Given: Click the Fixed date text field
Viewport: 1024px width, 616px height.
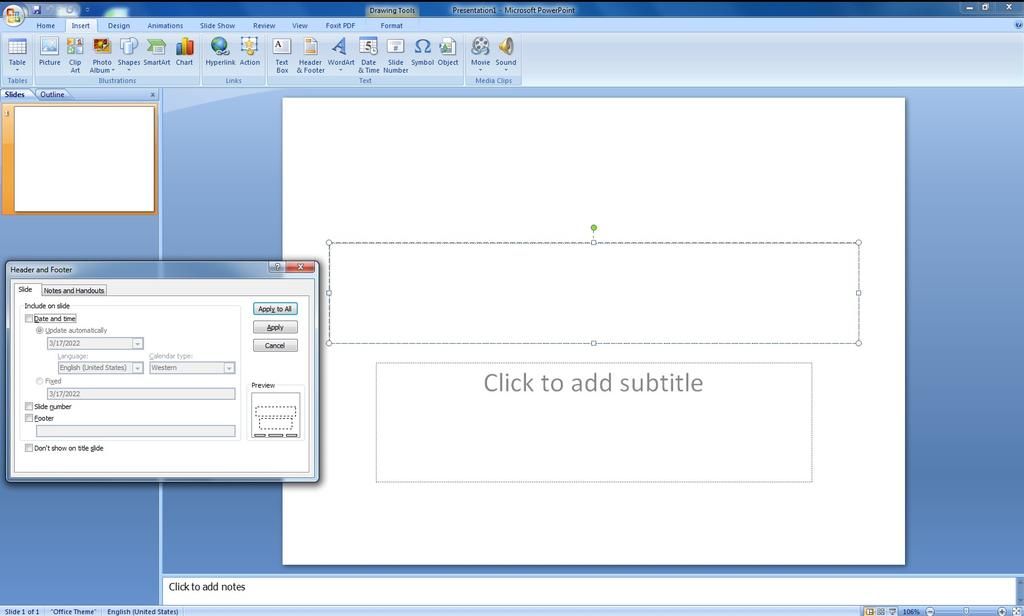Looking at the screenshot, I should coord(141,394).
